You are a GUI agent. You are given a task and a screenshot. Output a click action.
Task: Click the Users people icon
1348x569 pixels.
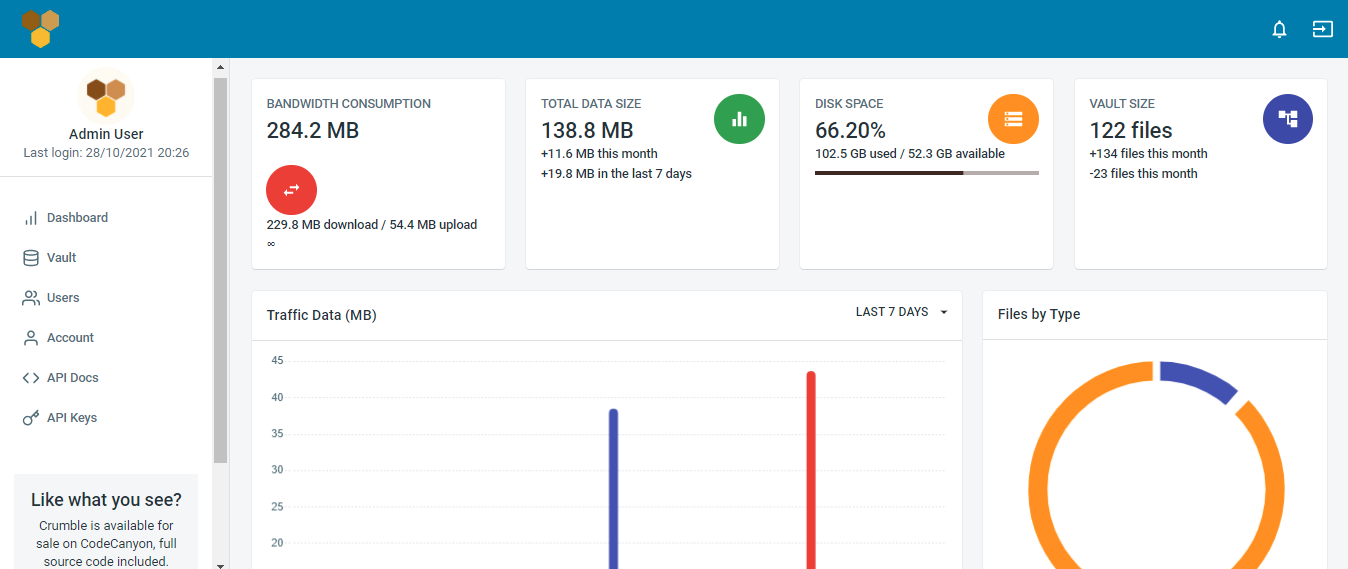(x=31, y=298)
